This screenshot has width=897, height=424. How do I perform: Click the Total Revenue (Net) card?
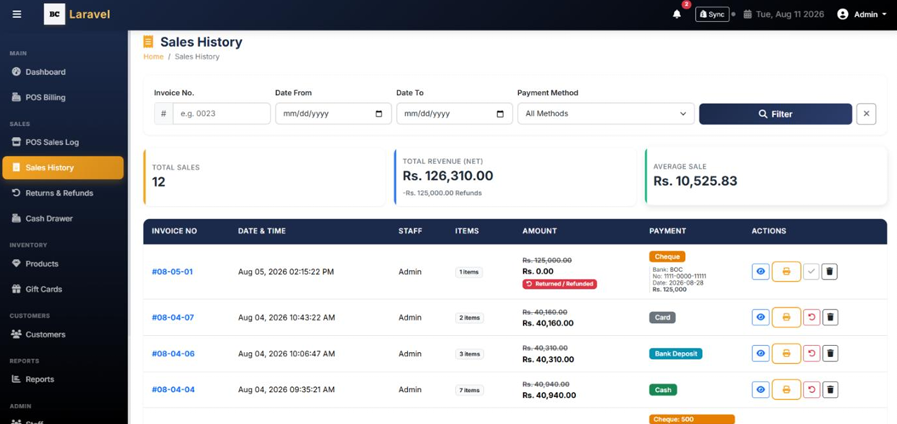[x=515, y=177]
